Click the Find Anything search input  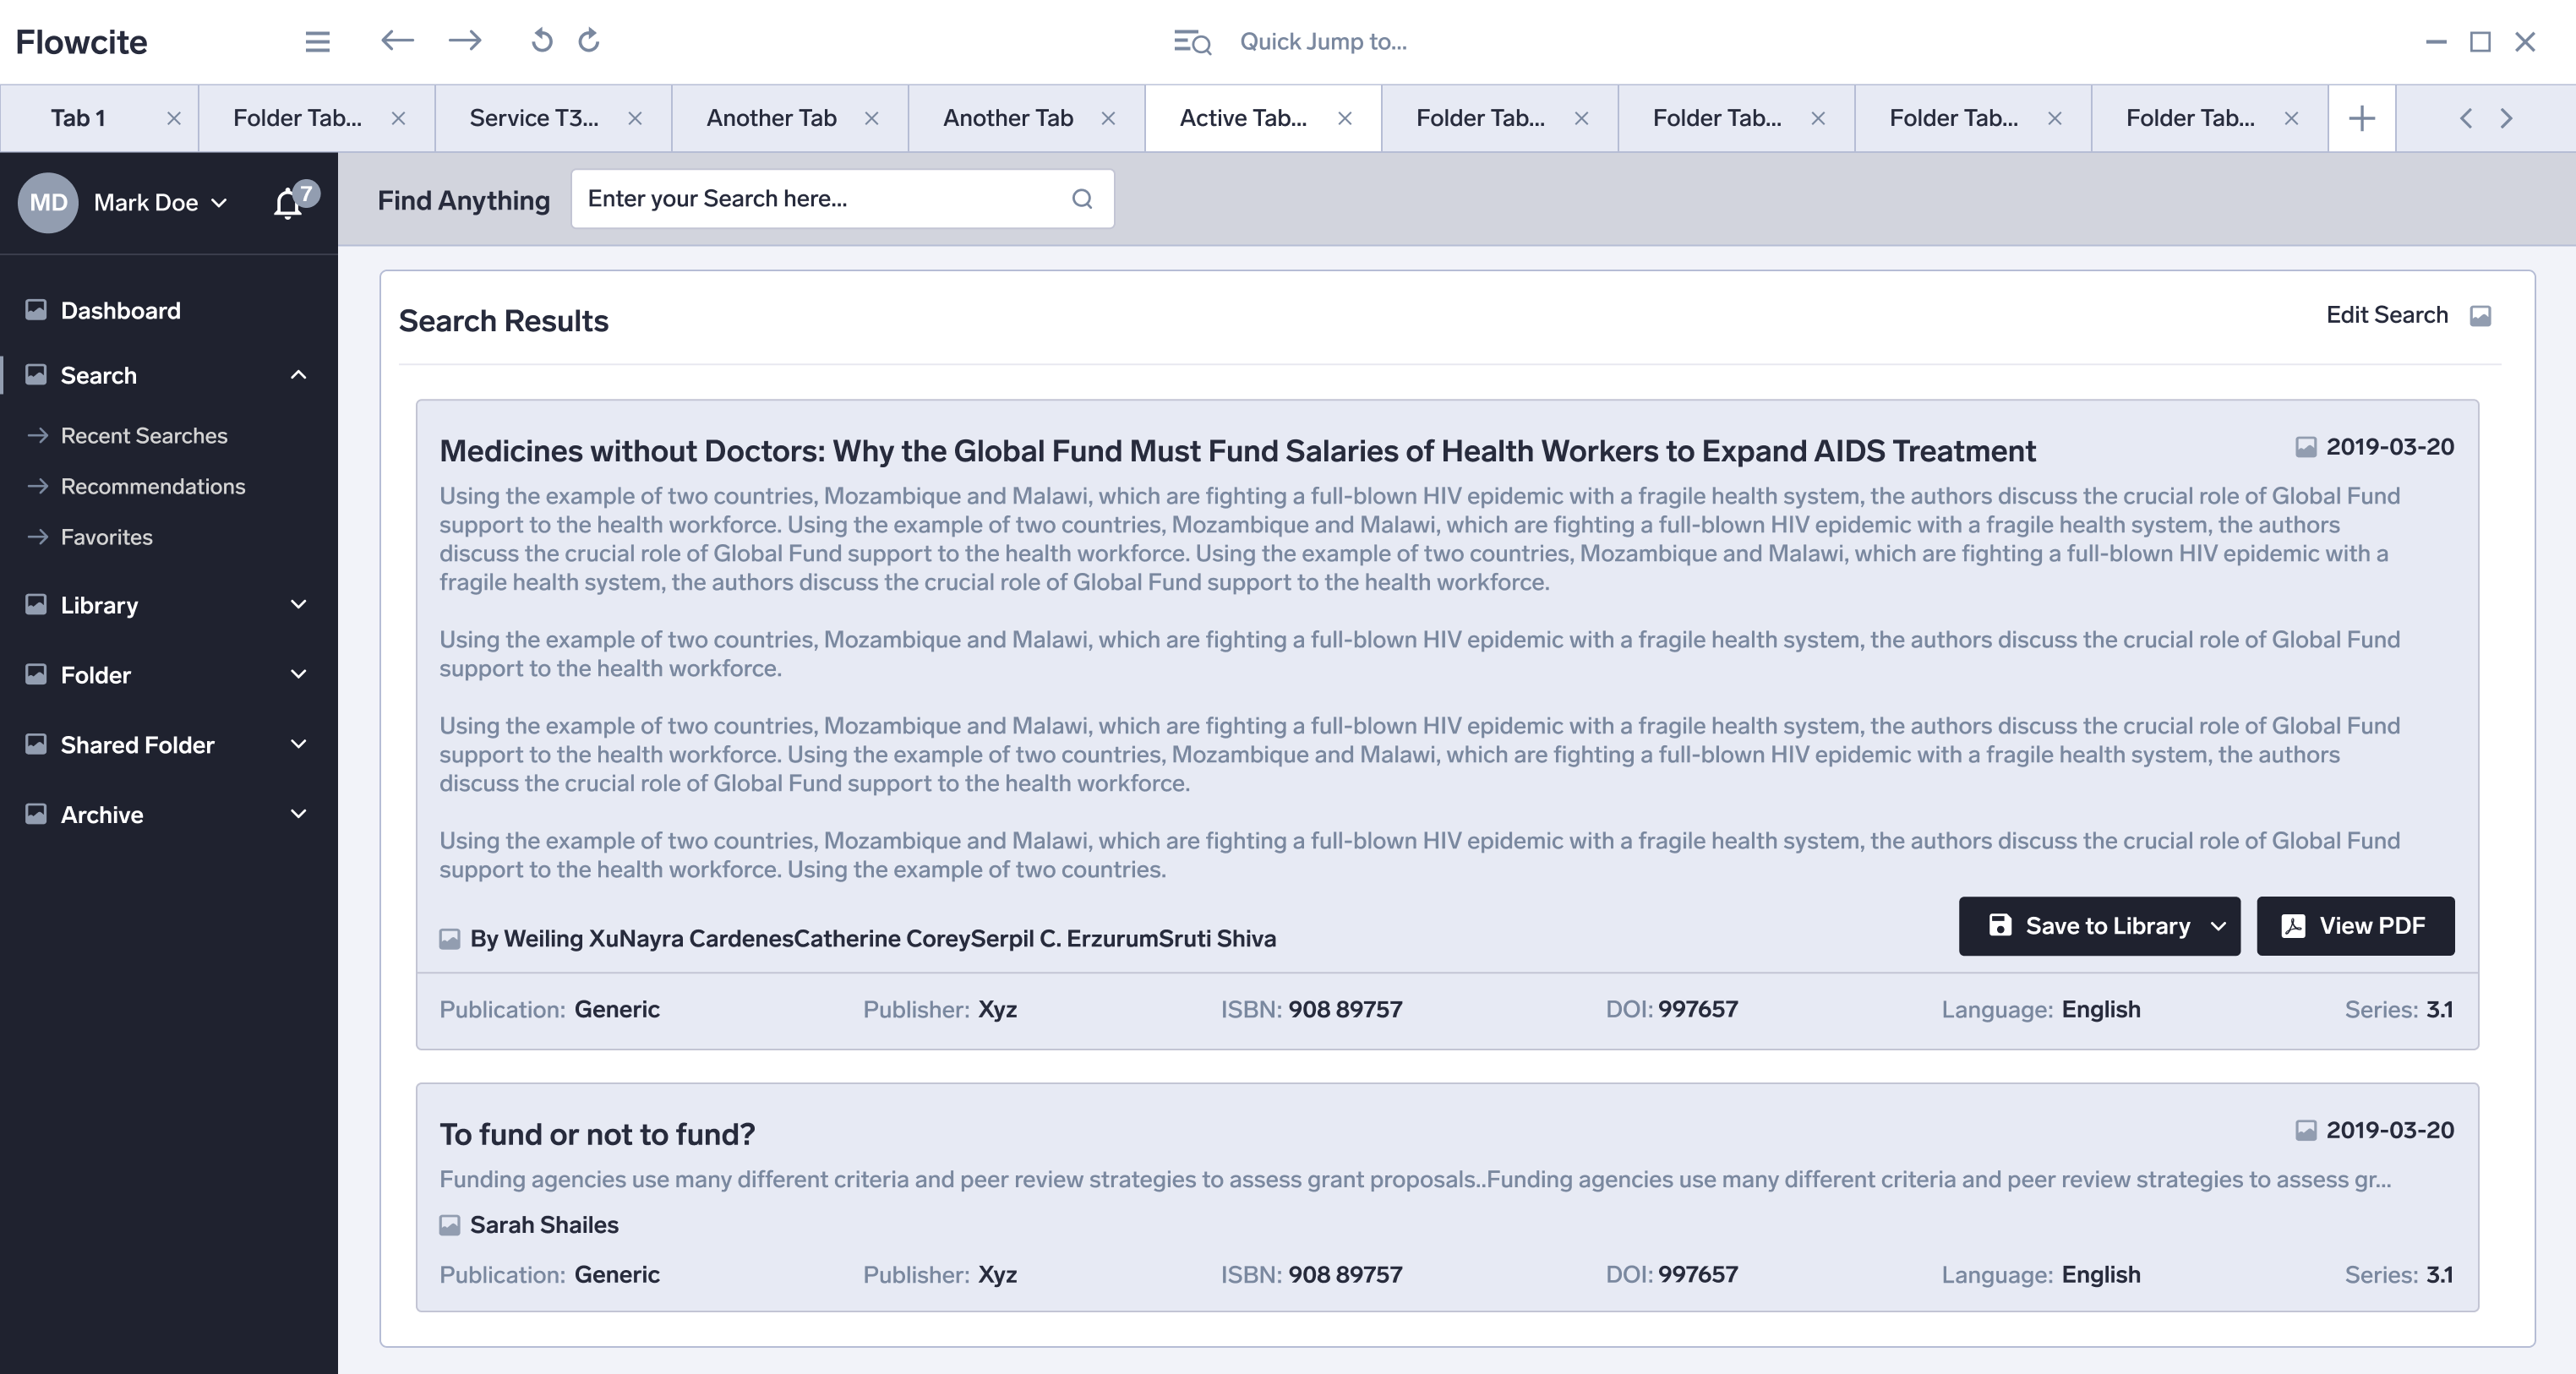point(820,199)
